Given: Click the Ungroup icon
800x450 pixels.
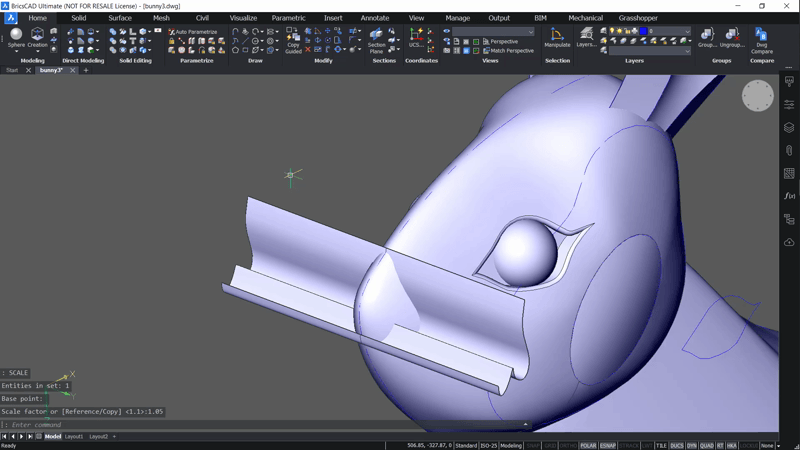Looking at the screenshot, I should pyautogui.click(x=732, y=38).
